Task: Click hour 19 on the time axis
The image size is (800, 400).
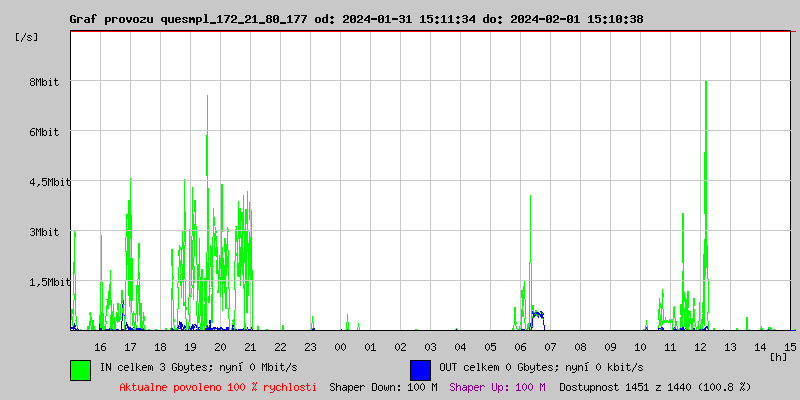Action: pos(190,347)
